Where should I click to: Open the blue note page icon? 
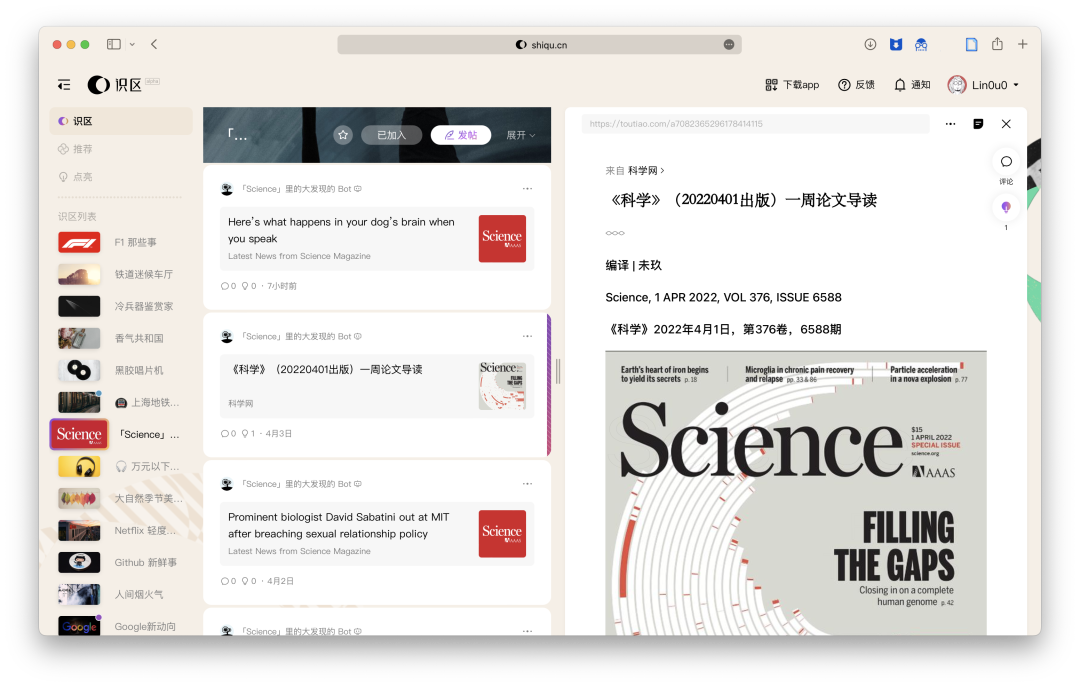tap(971, 44)
